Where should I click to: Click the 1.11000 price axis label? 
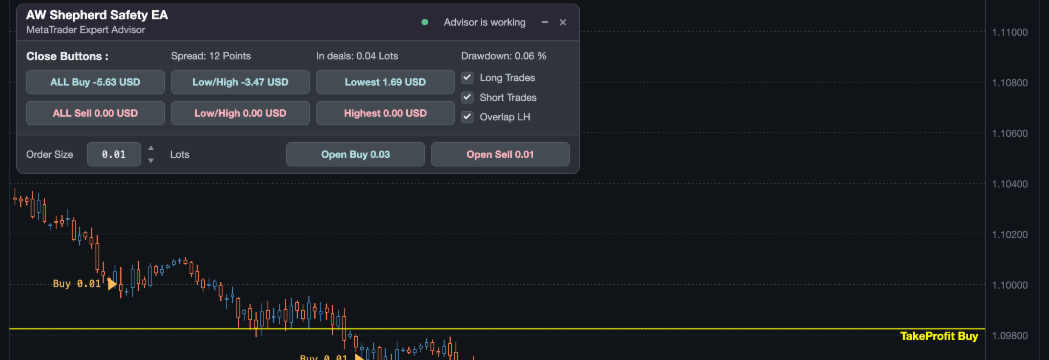[1010, 33]
